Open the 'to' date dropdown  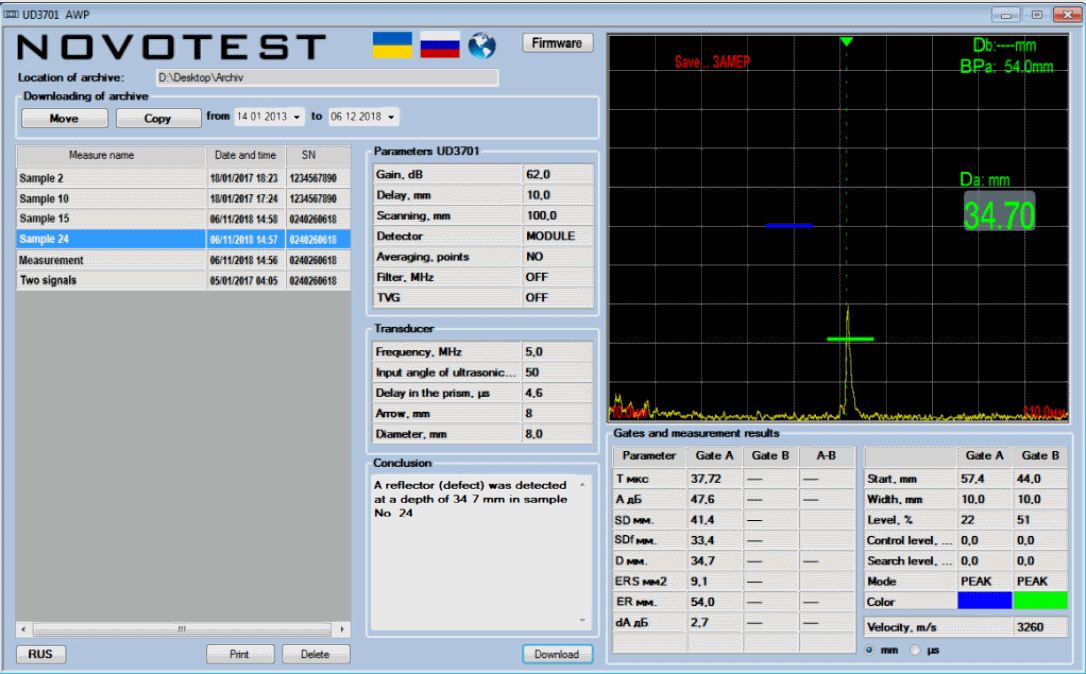[391, 117]
